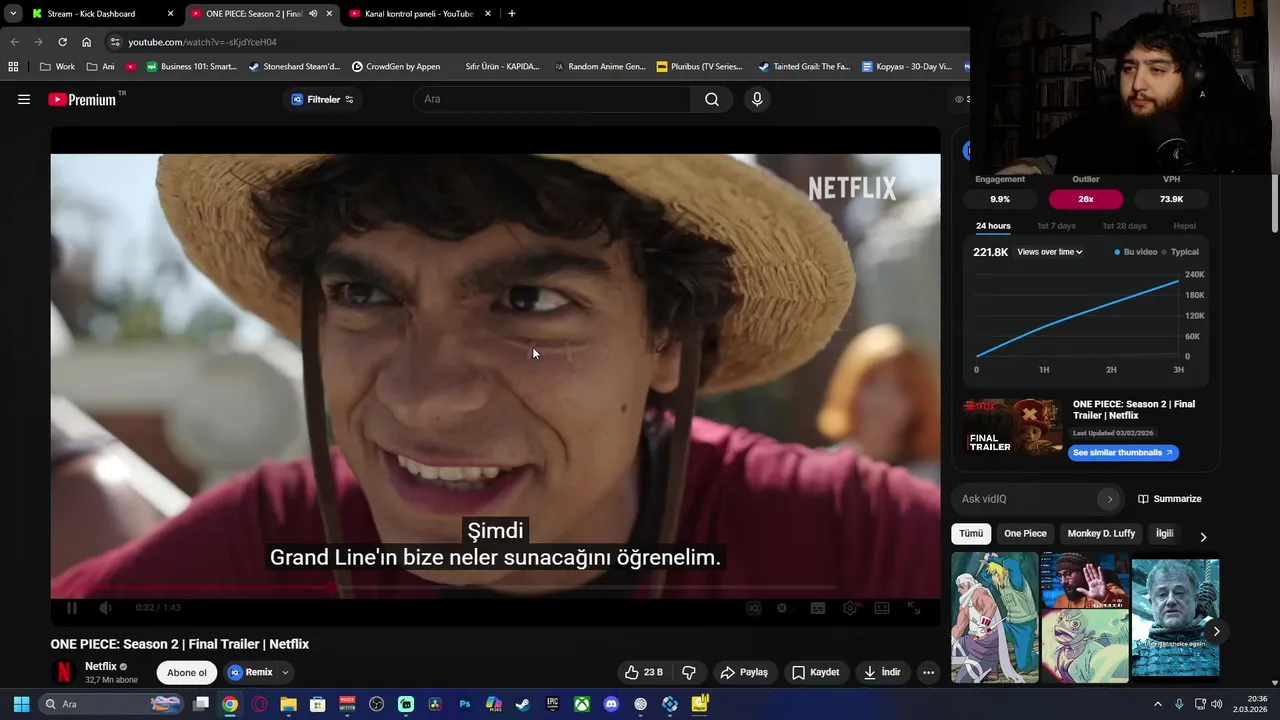Launch Steam from the taskbar
Viewport: 1280px width, 720px height.
(522, 704)
